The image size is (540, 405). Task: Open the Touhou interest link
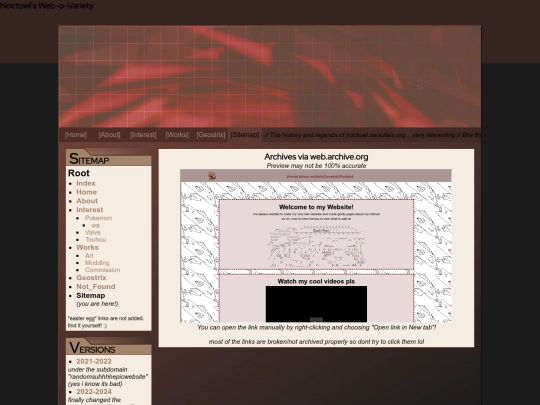click(x=95, y=240)
